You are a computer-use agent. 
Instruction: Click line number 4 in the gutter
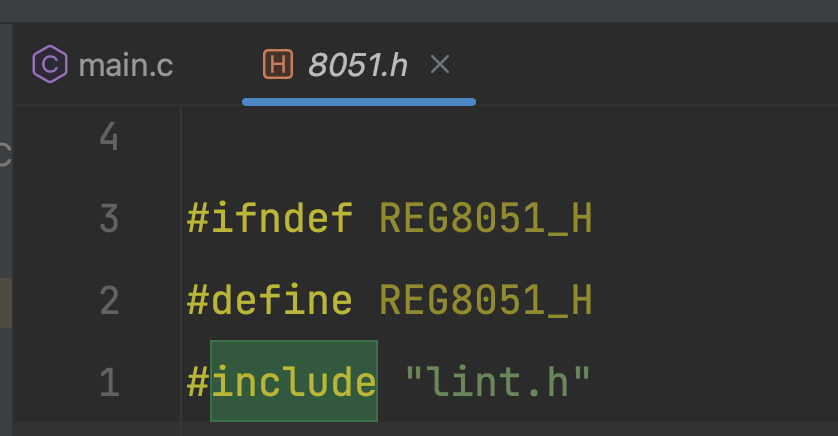tap(109, 137)
